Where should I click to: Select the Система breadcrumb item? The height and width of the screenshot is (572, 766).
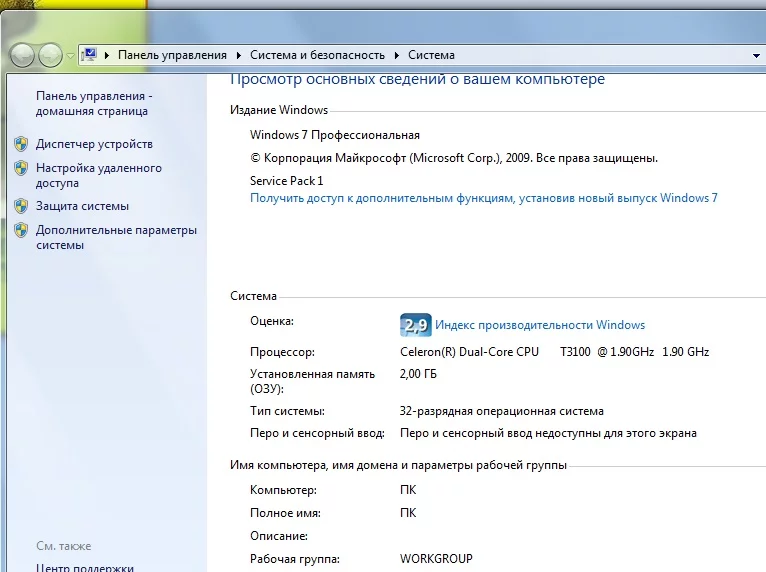pos(431,55)
